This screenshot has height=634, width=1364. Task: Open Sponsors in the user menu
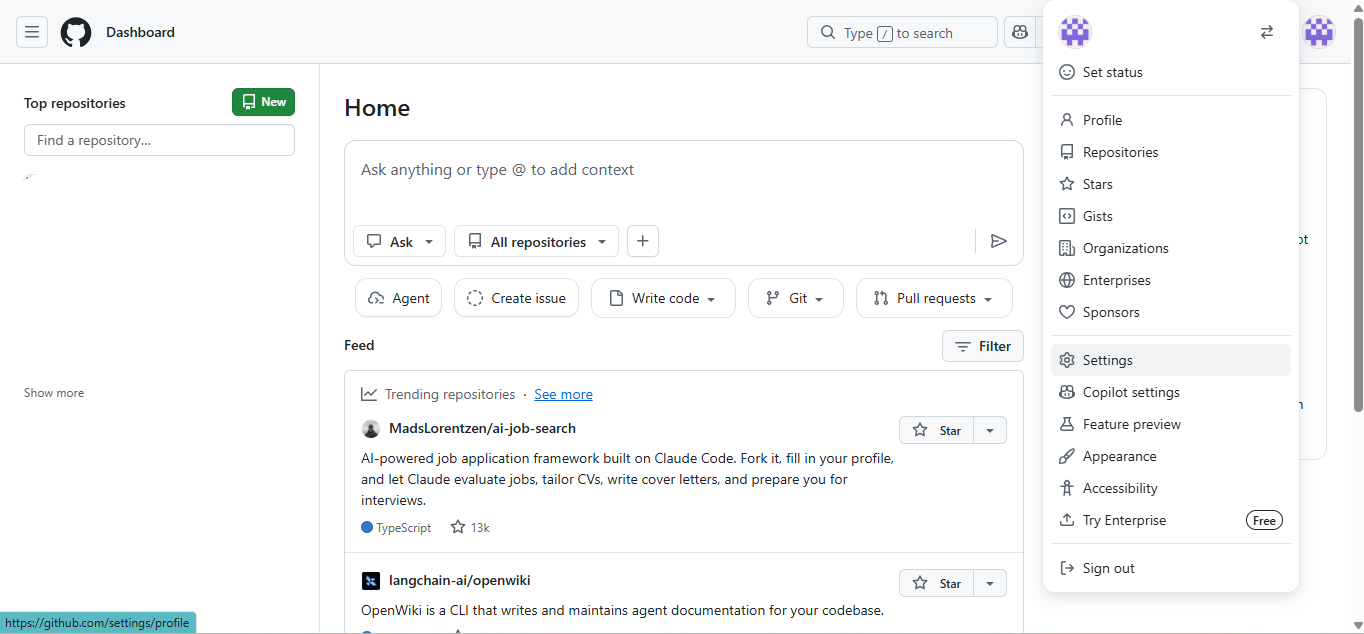pyautogui.click(x=1171, y=312)
